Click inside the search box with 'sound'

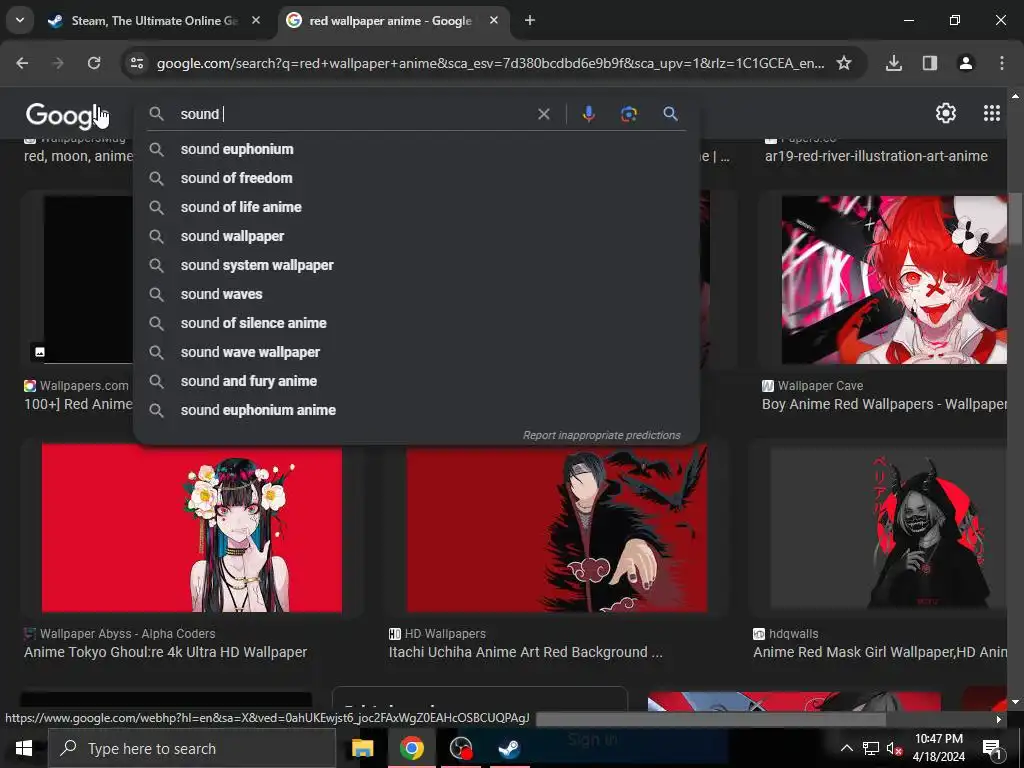pyautogui.click(x=353, y=114)
